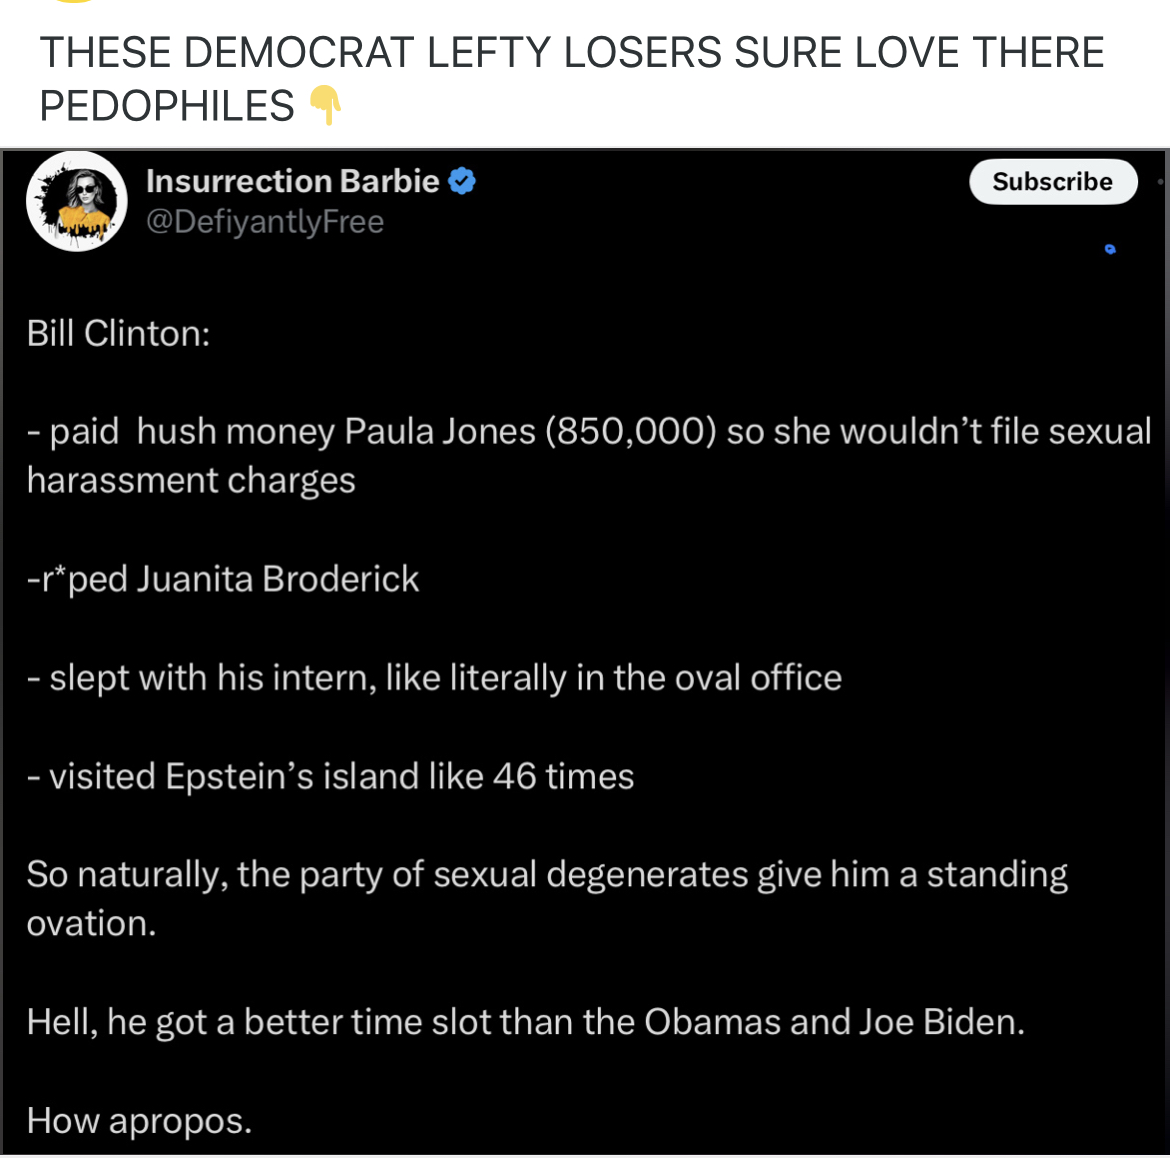Click the closing phrase How apropos
Viewport: 1170px width, 1158px height.
click(139, 1120)
